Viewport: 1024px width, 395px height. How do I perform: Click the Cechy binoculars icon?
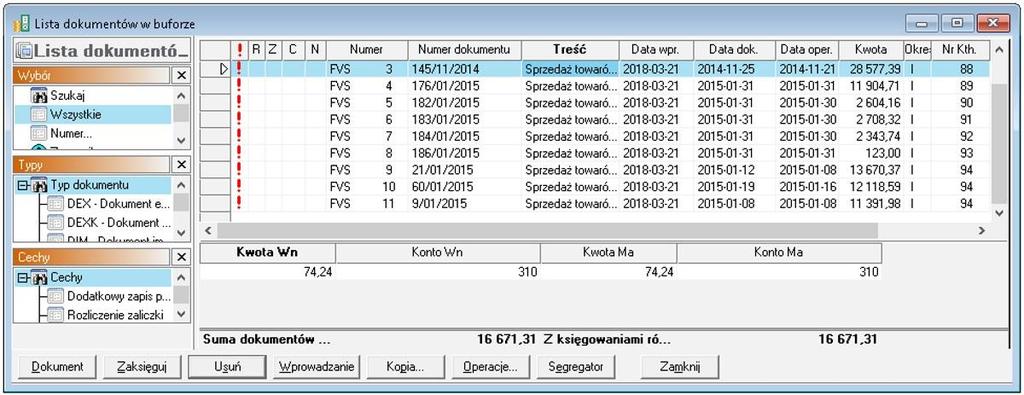pyautogui.click(x=38, y=277)
